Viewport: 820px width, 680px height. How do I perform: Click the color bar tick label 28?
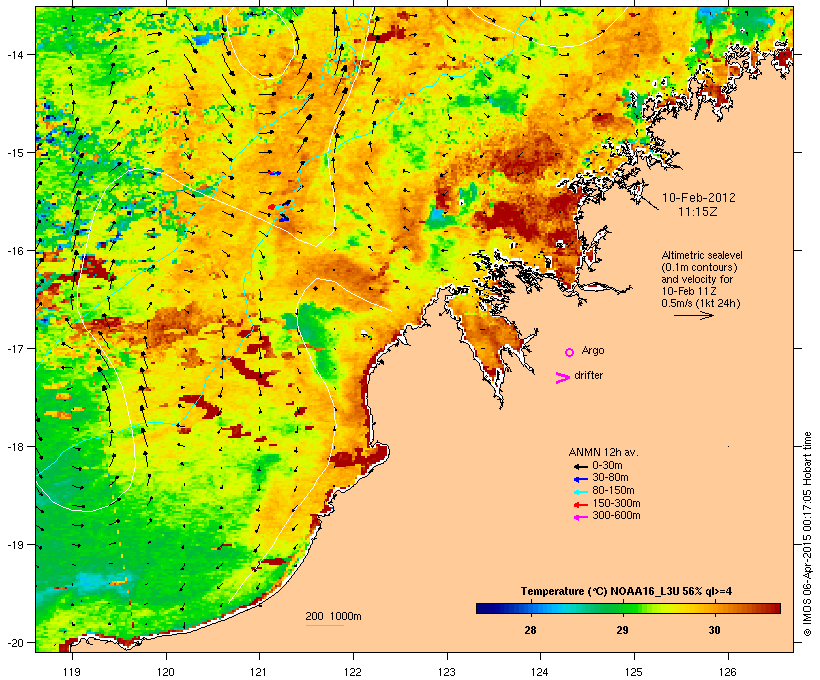click(x=530, y=630)
